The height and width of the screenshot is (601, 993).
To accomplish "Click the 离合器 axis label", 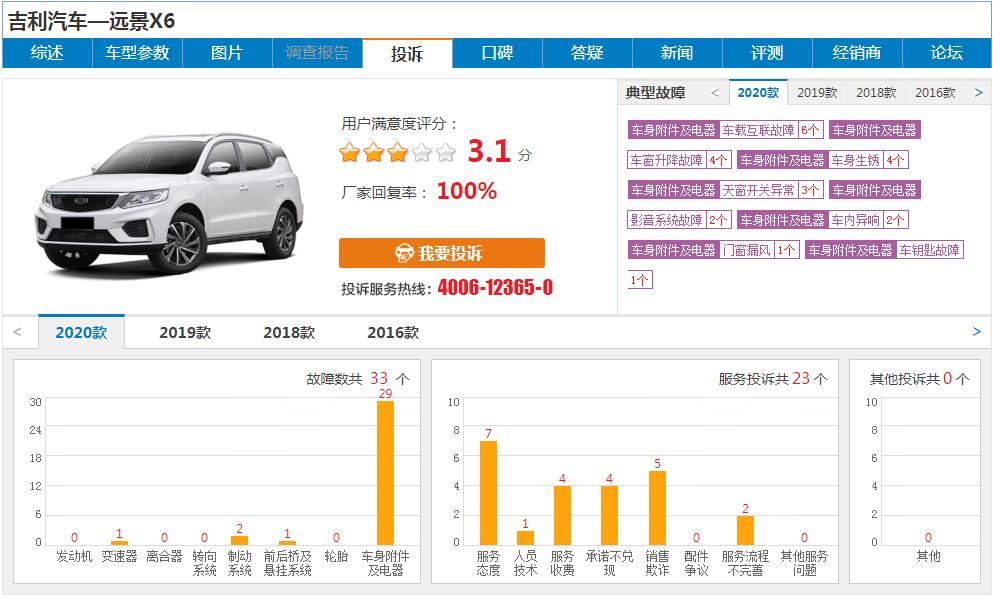I will coord(164,556).
